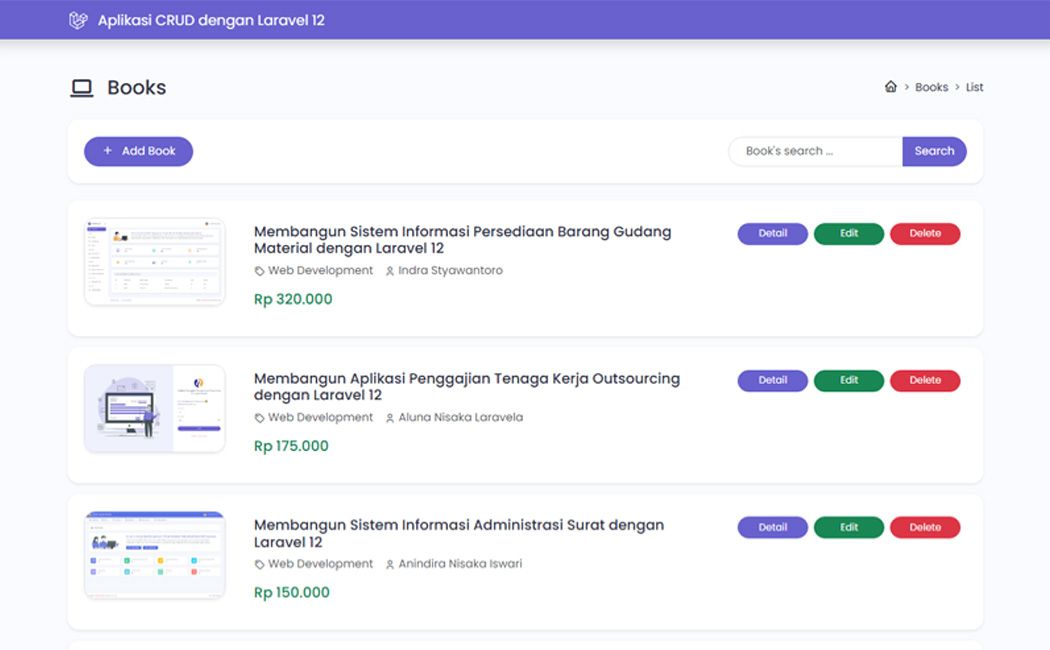1050x650 pixels.
Task: Click the author icon next to Indra Styawantoro
Action: pos(390,271)
